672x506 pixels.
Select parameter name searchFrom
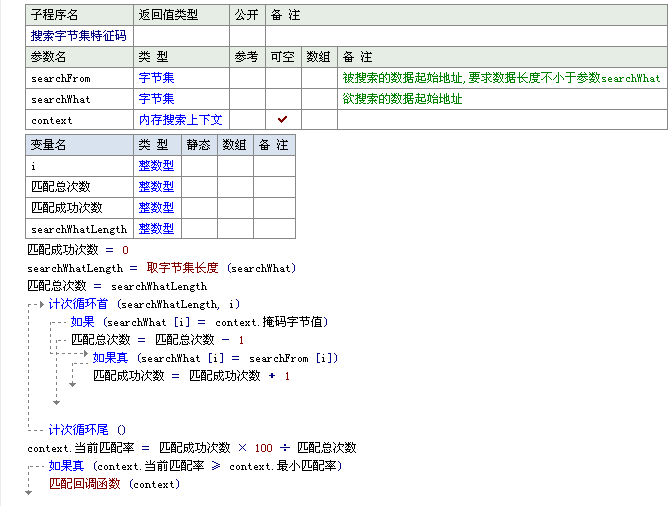click(x=60, y=78)
